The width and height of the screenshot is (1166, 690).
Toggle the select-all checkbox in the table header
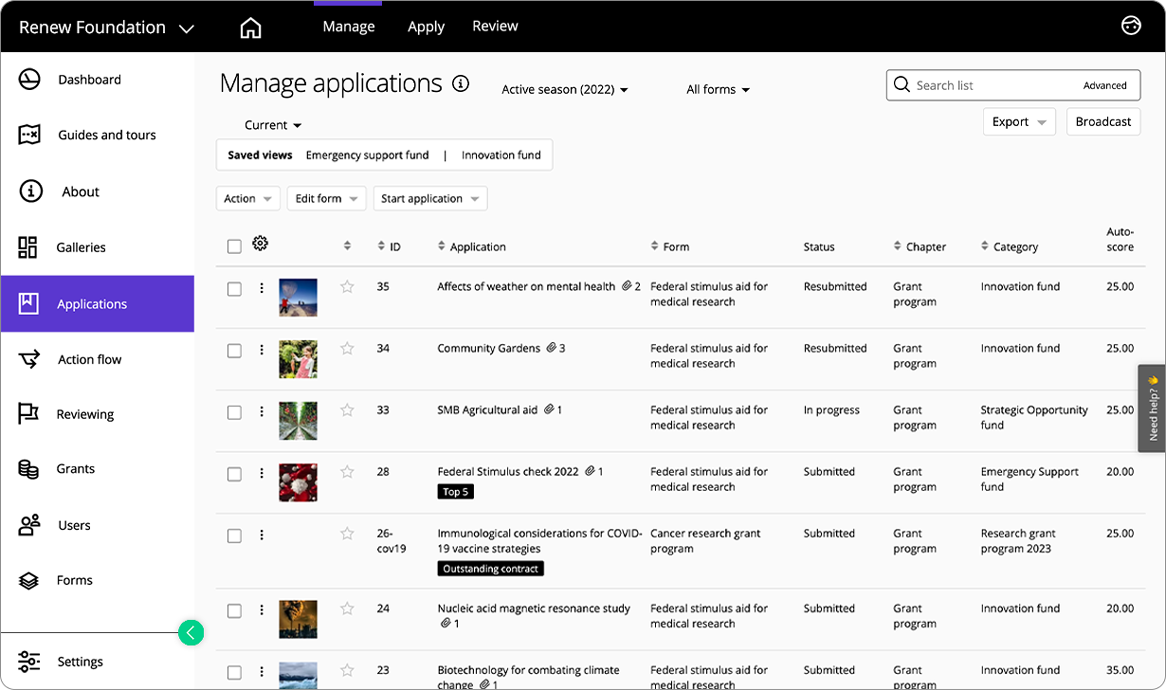pos(234,244)
